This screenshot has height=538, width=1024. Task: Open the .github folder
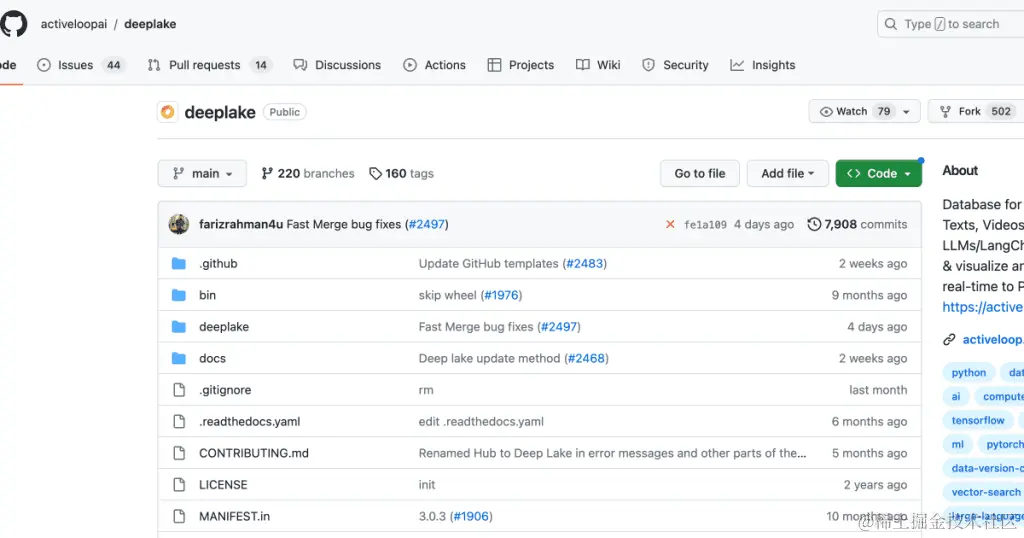coord(218,263)
